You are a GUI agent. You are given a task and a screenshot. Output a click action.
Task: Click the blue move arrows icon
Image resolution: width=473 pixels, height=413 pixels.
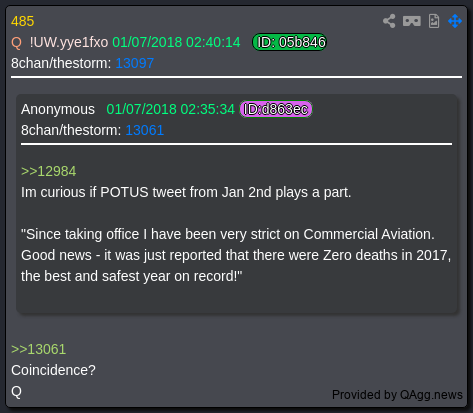pyautogui.click(x=455, y=21)
